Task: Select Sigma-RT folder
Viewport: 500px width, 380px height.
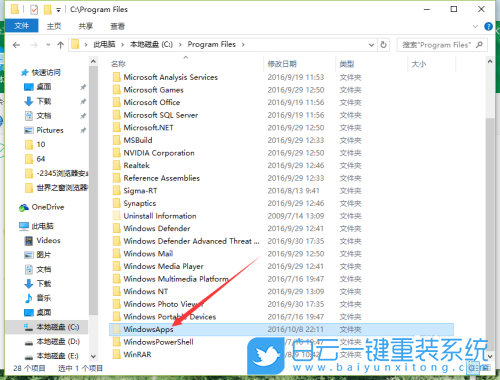Action: click(140, 191)
